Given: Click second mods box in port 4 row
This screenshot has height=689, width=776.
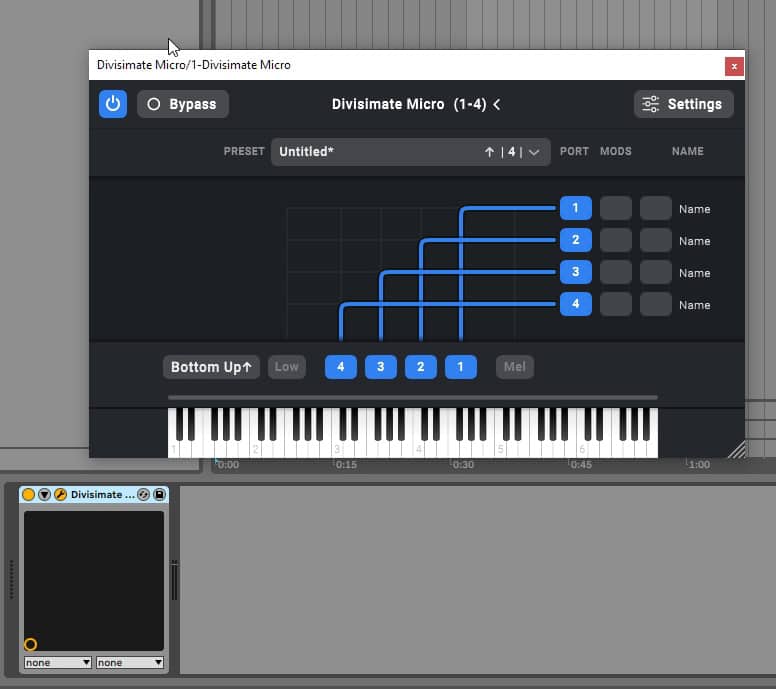Looking at the screenshot, I should pos(656,304).
